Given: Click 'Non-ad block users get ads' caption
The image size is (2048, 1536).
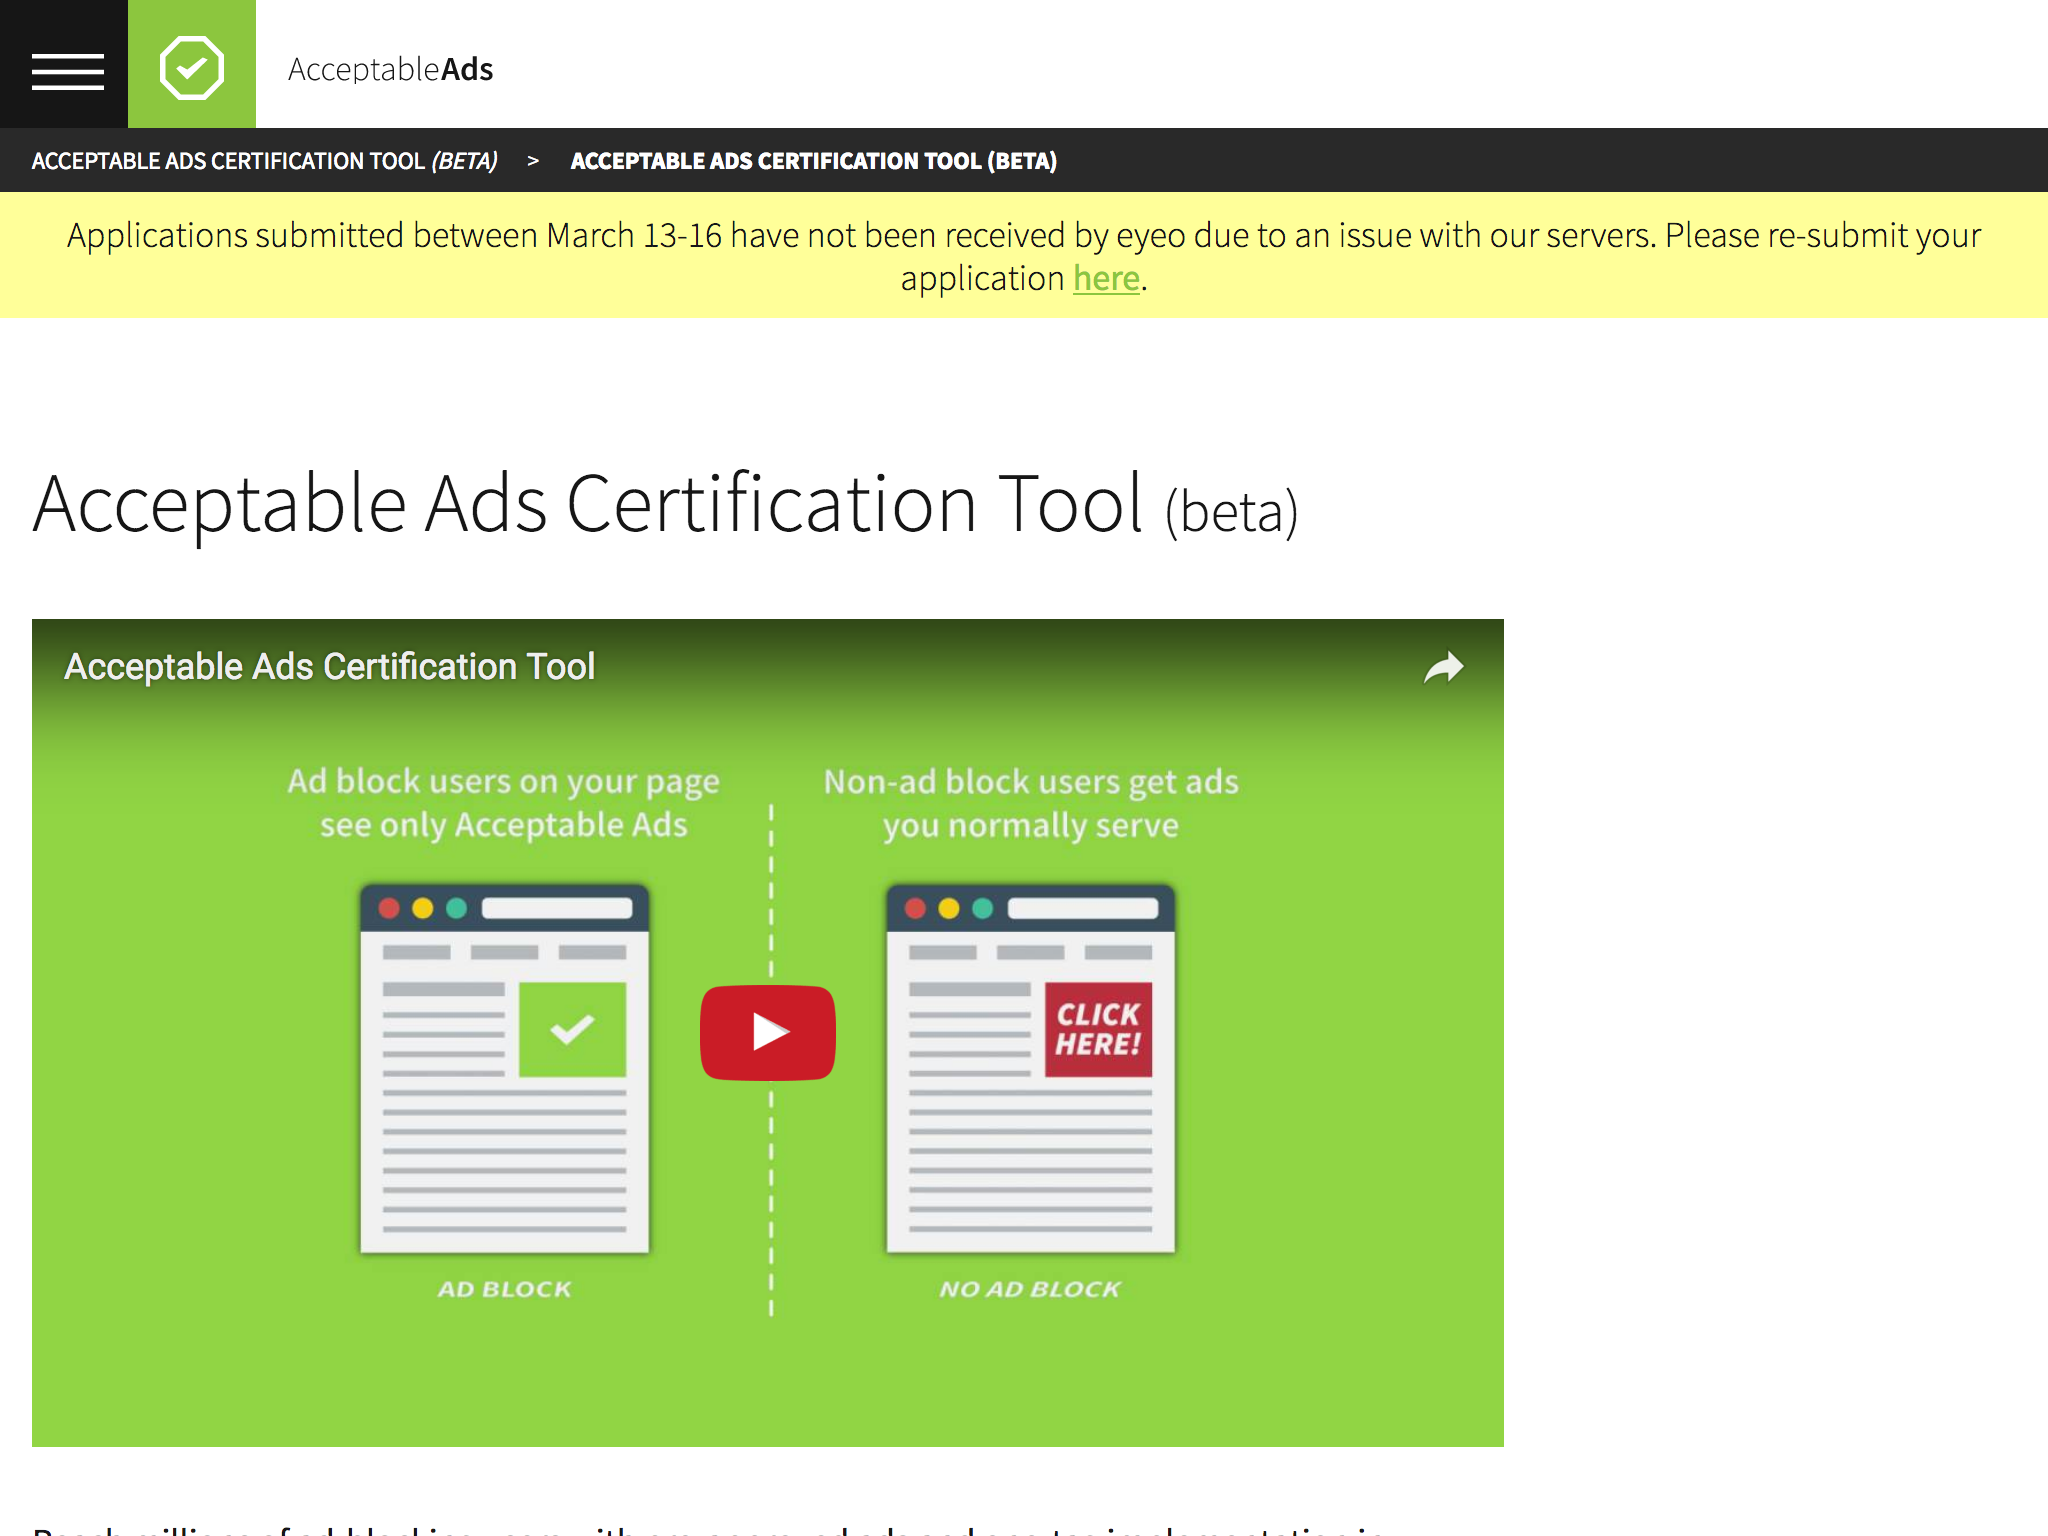Looking at the screenshot, I should (1031, 781).
